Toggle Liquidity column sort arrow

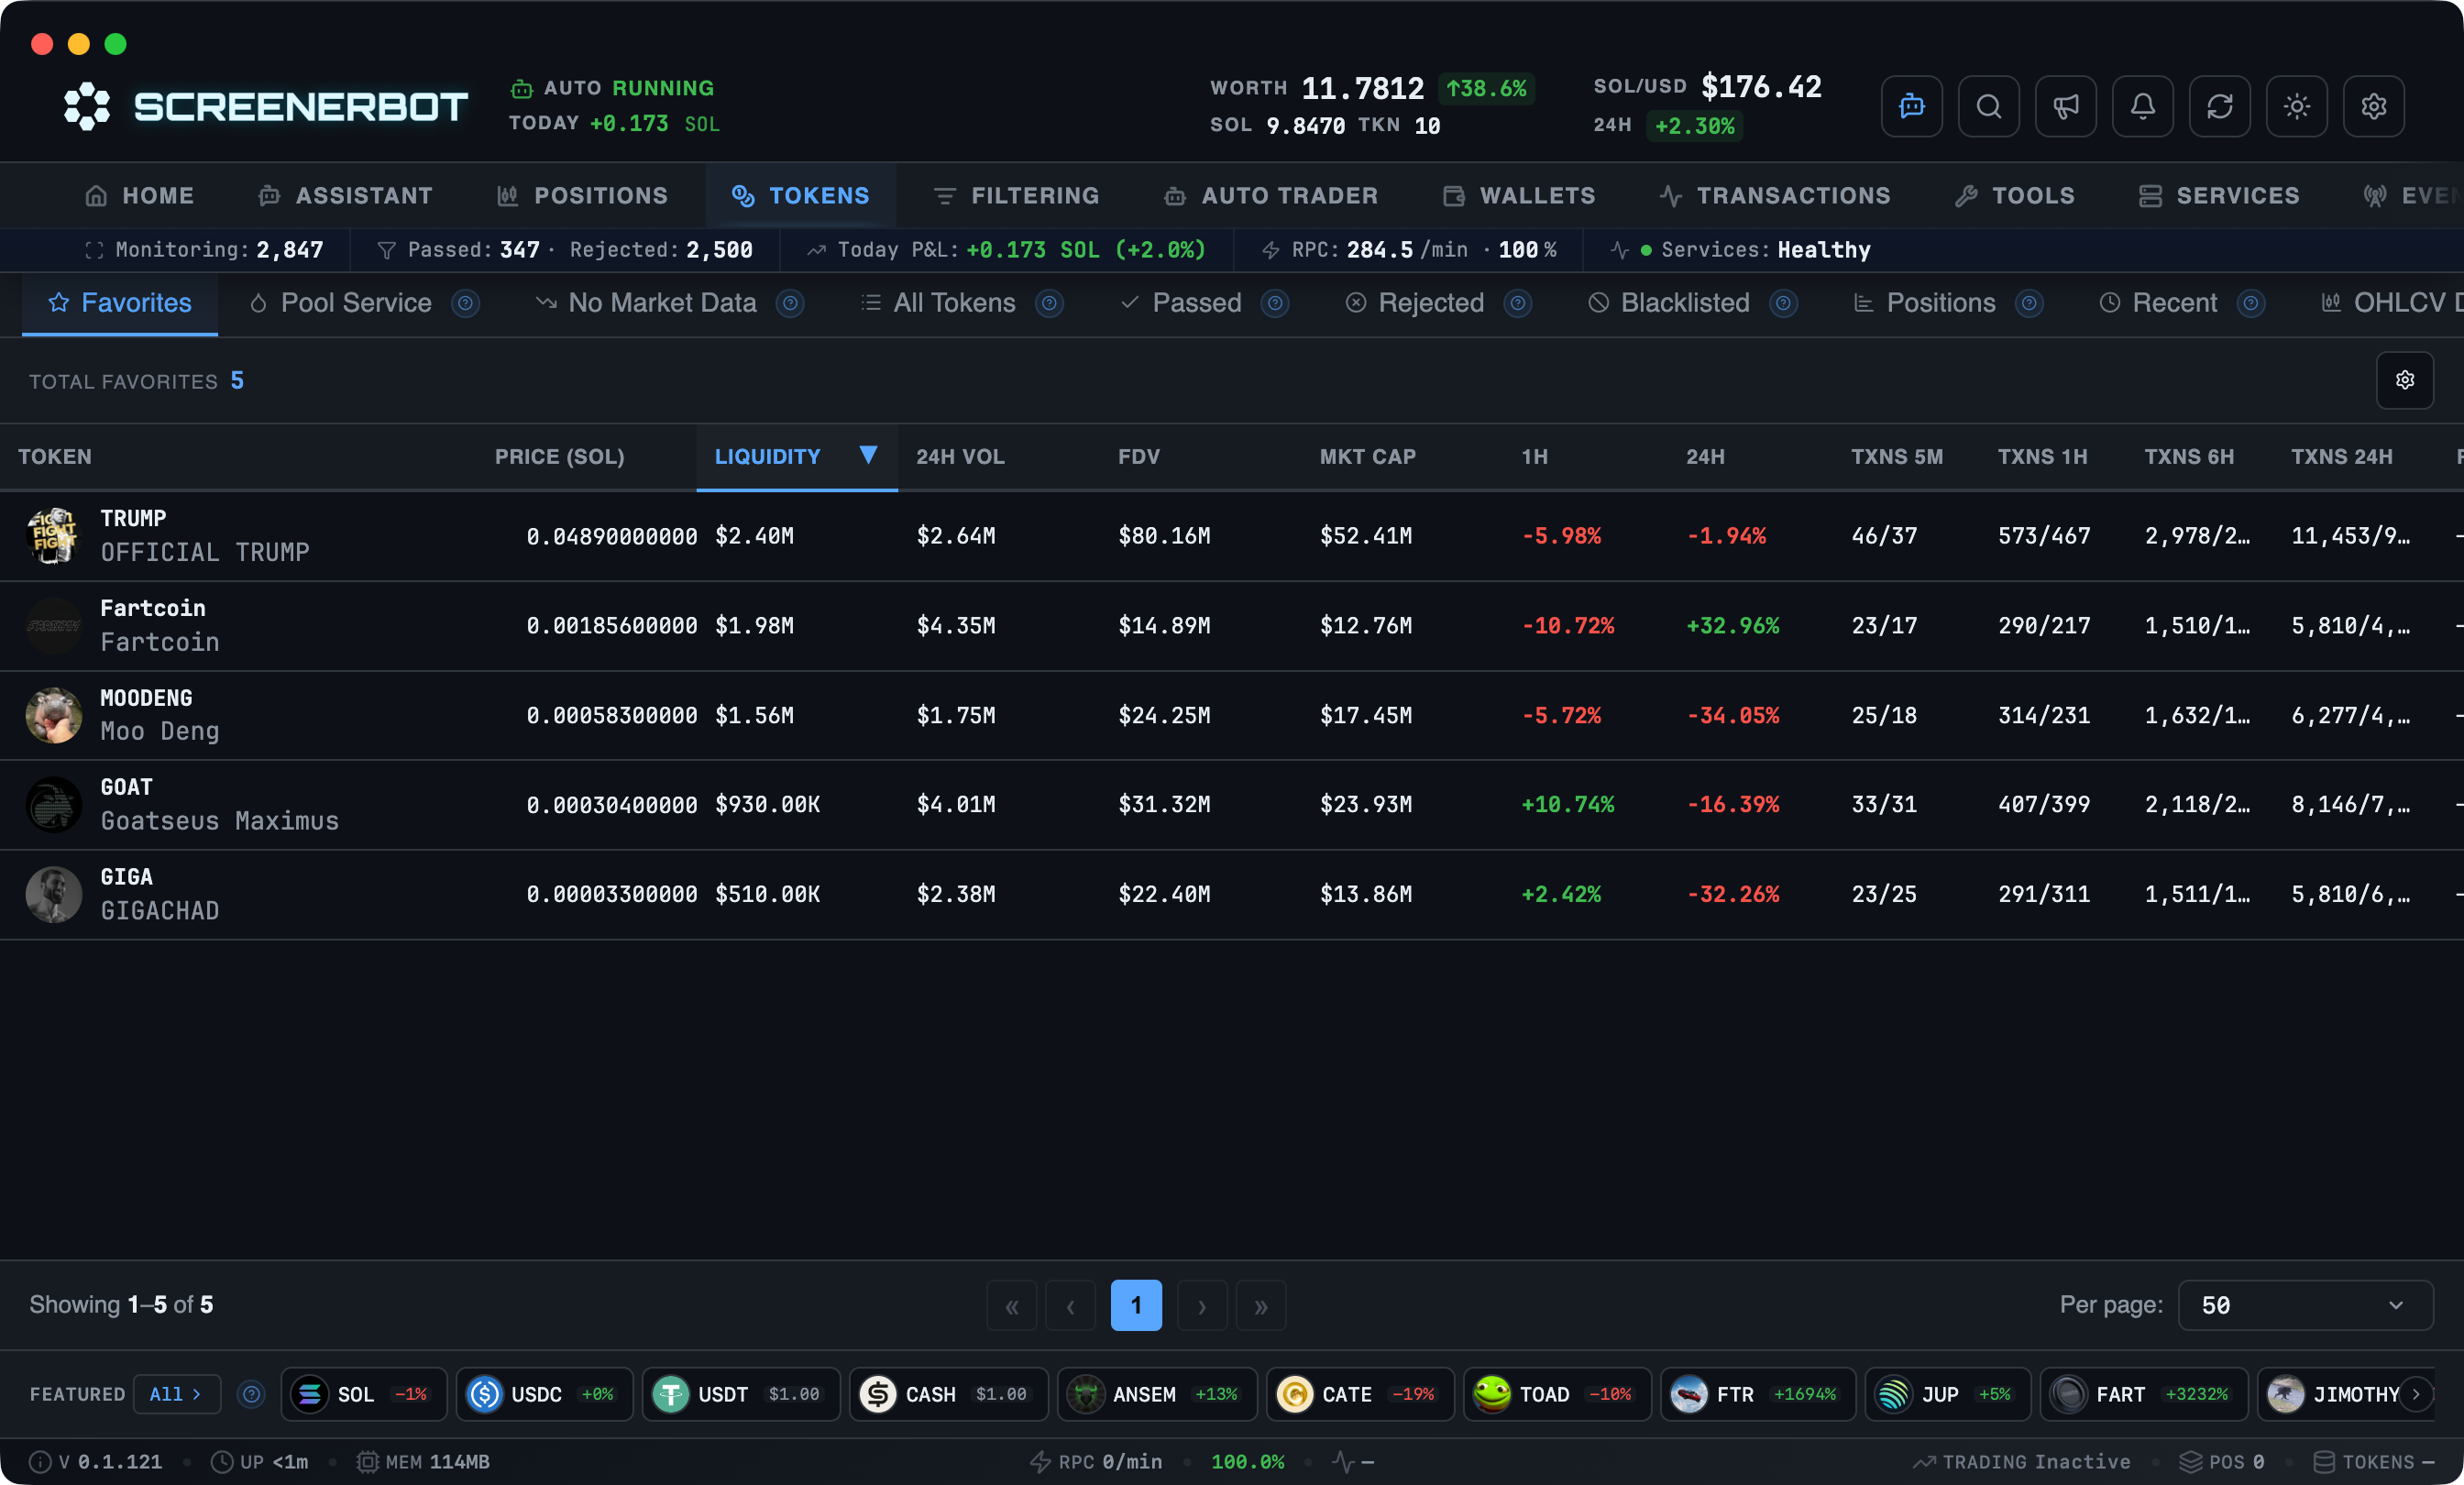click(868, 455)
